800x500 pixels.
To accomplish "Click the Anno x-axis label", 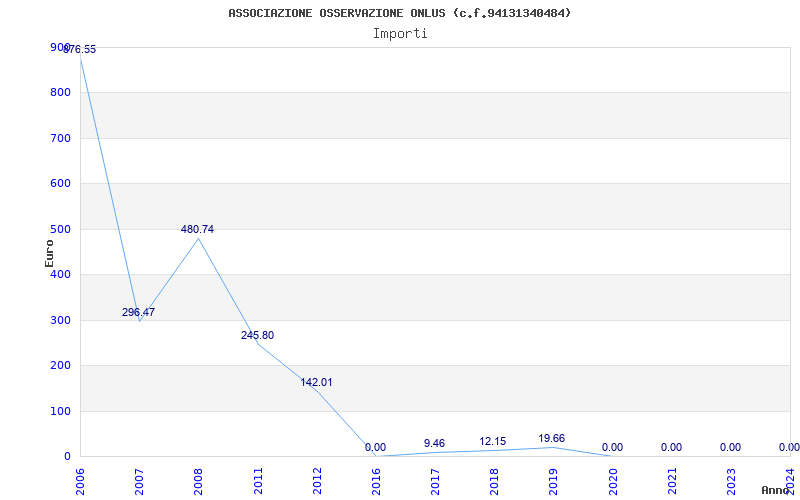I will point(775,490).
